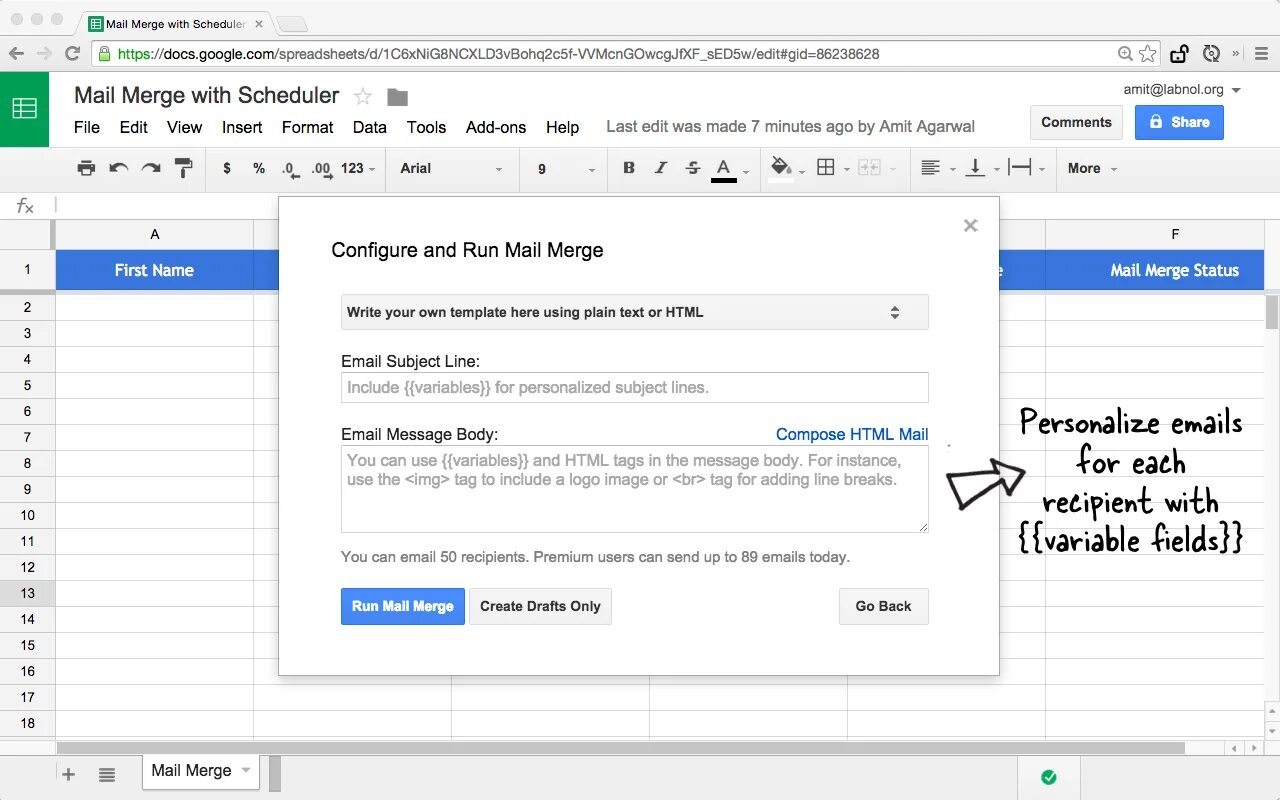
Task: Open the email template selector dropdown
Action: click(635, 312)
